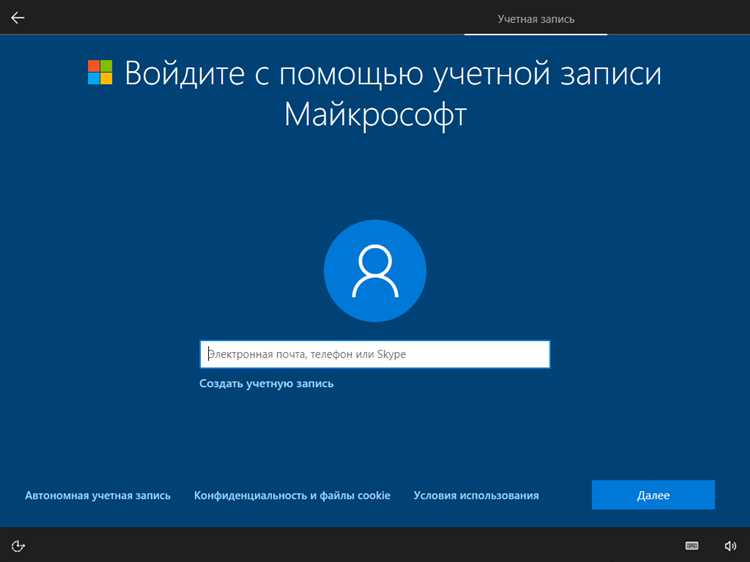Click the volume speaker icon

pos(730,546)
